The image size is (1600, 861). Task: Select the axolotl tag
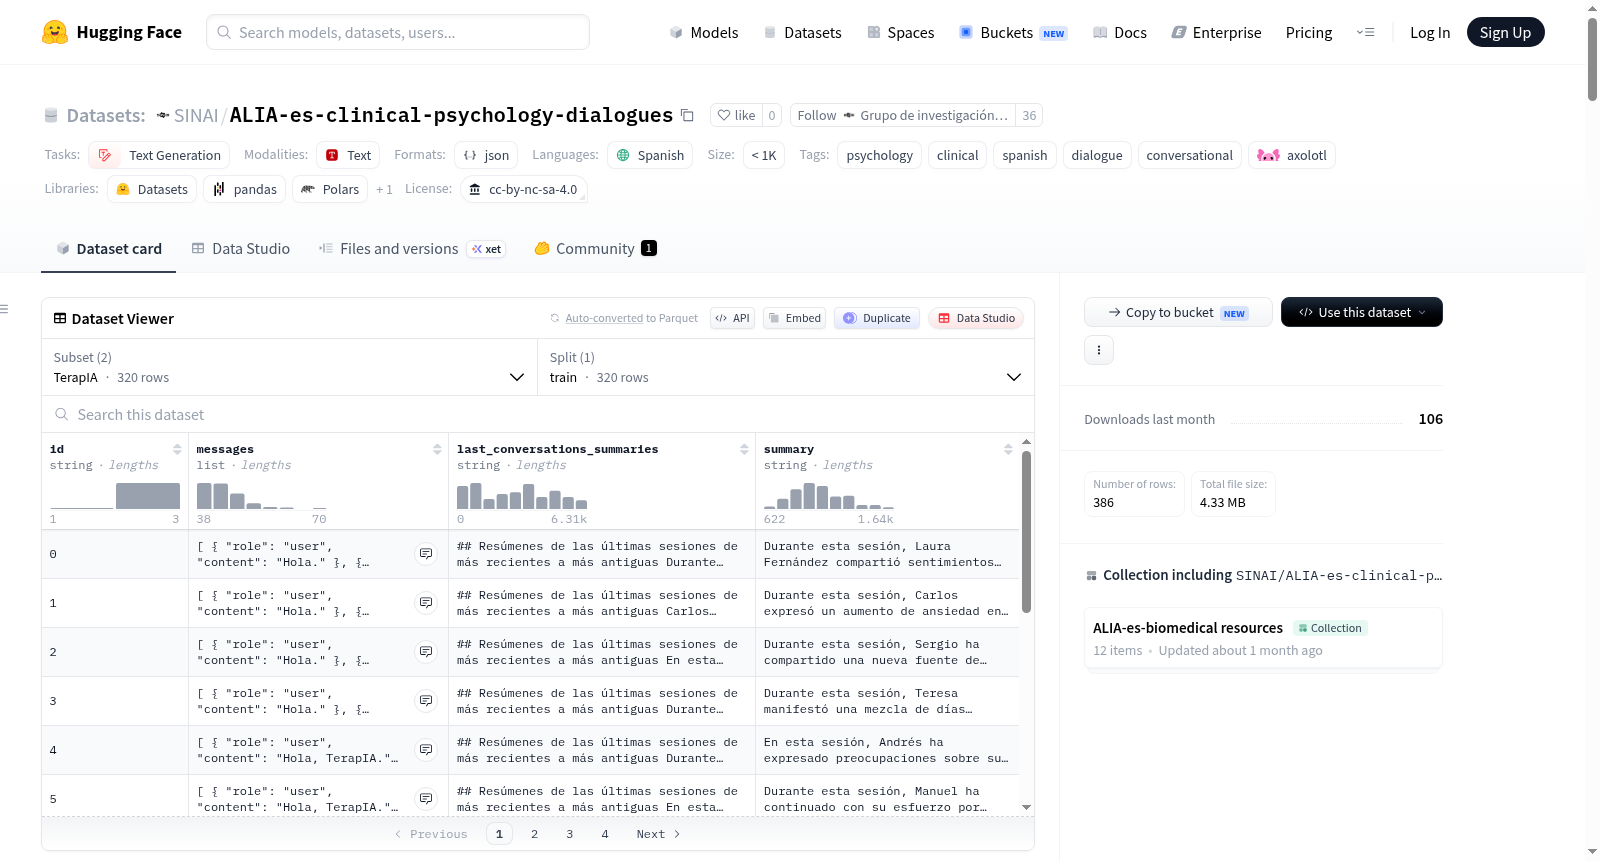pos(1292,155)
